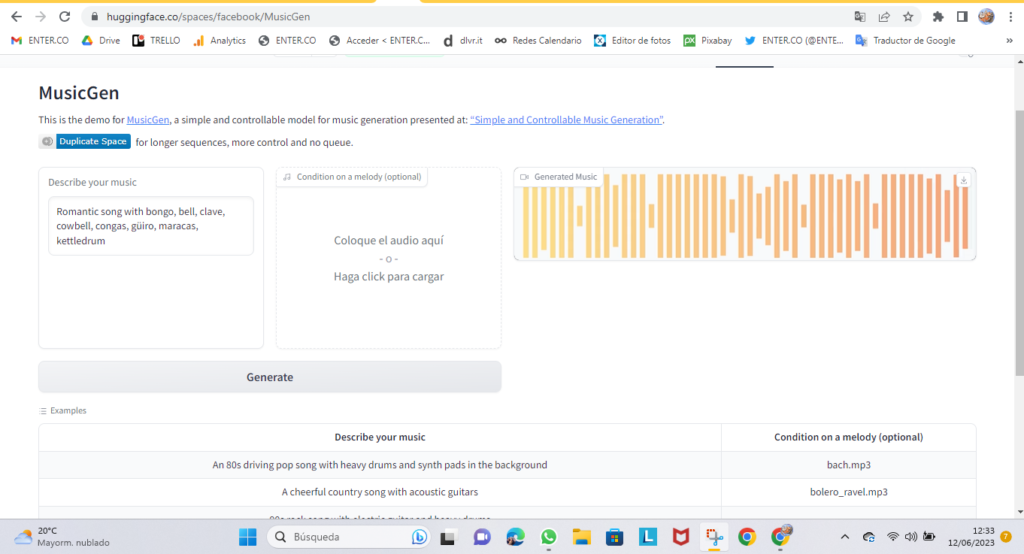The image size is (1024, 554).
Task: Open Google Chrome from the taskbar
Action: [x=747, y=537]
